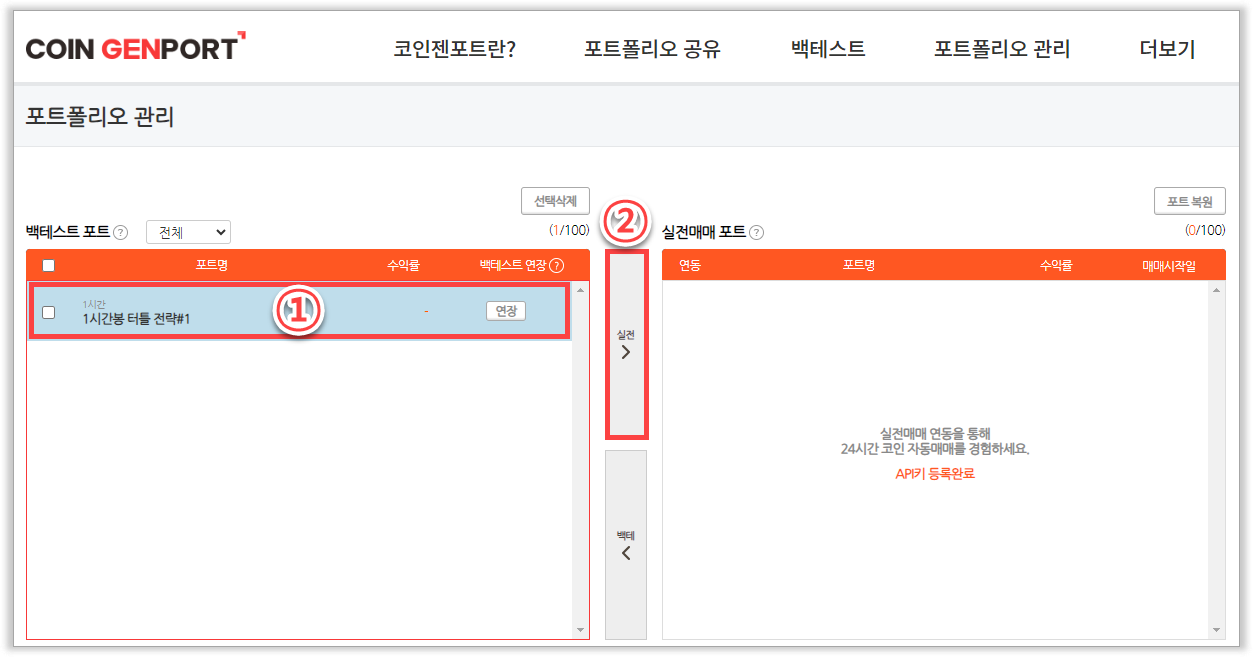
Task: Toggle the select-all checkbox in header
Action: click(x=49, y=266)
